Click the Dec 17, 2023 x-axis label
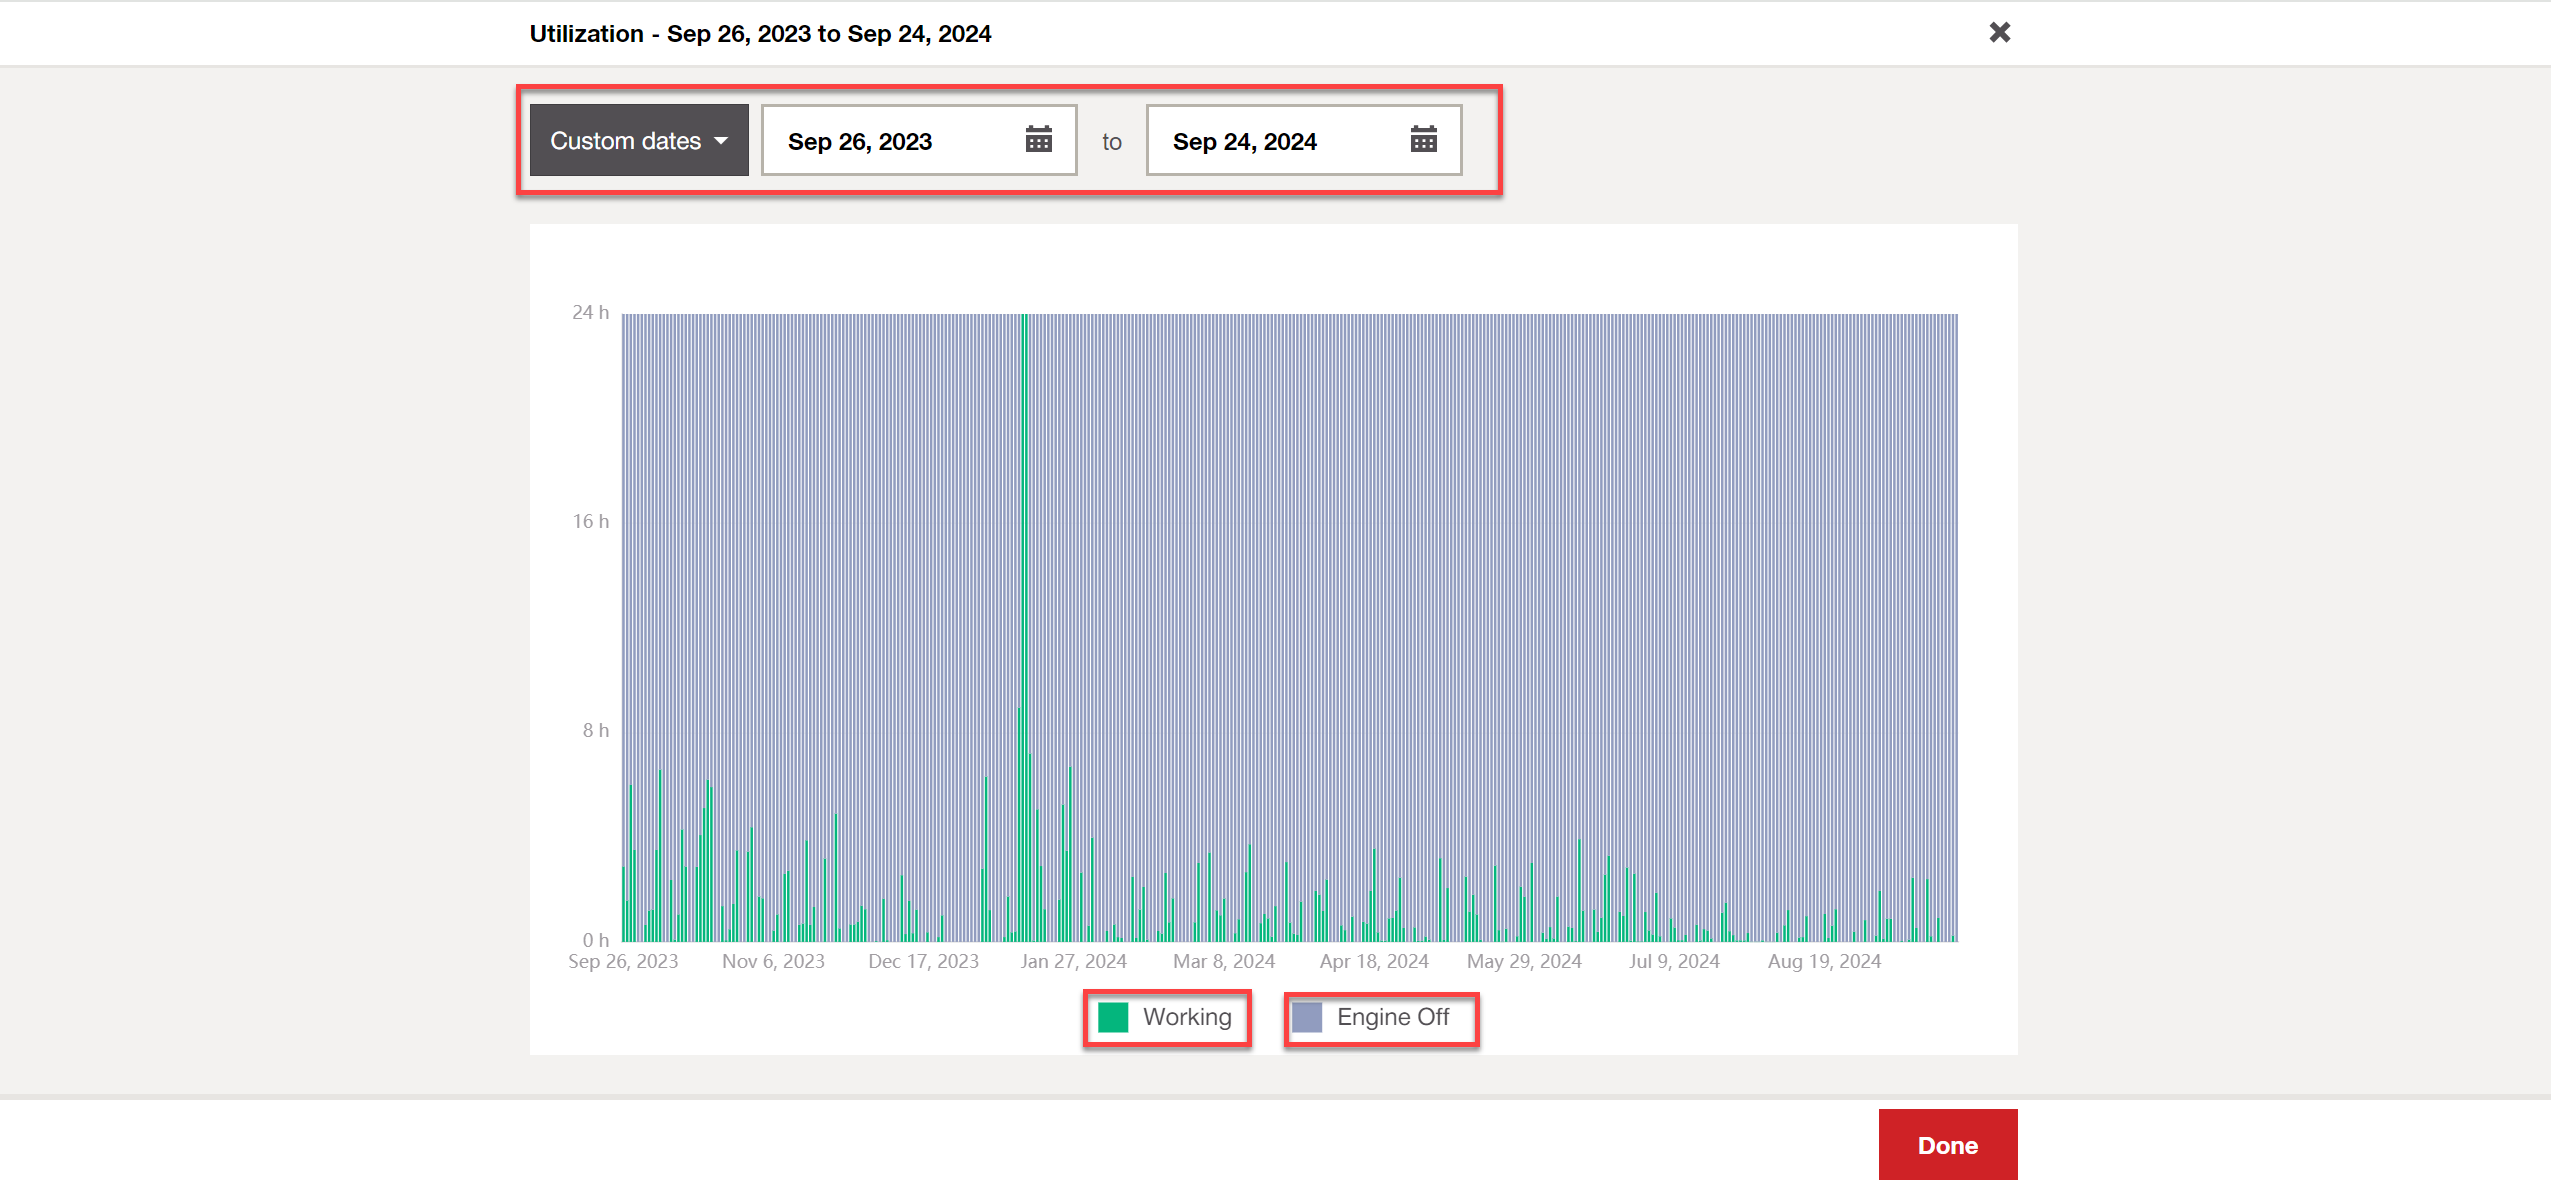The width and height of the screenshot is (2551, 1181). pyautogui.click(x=924, y=962)
